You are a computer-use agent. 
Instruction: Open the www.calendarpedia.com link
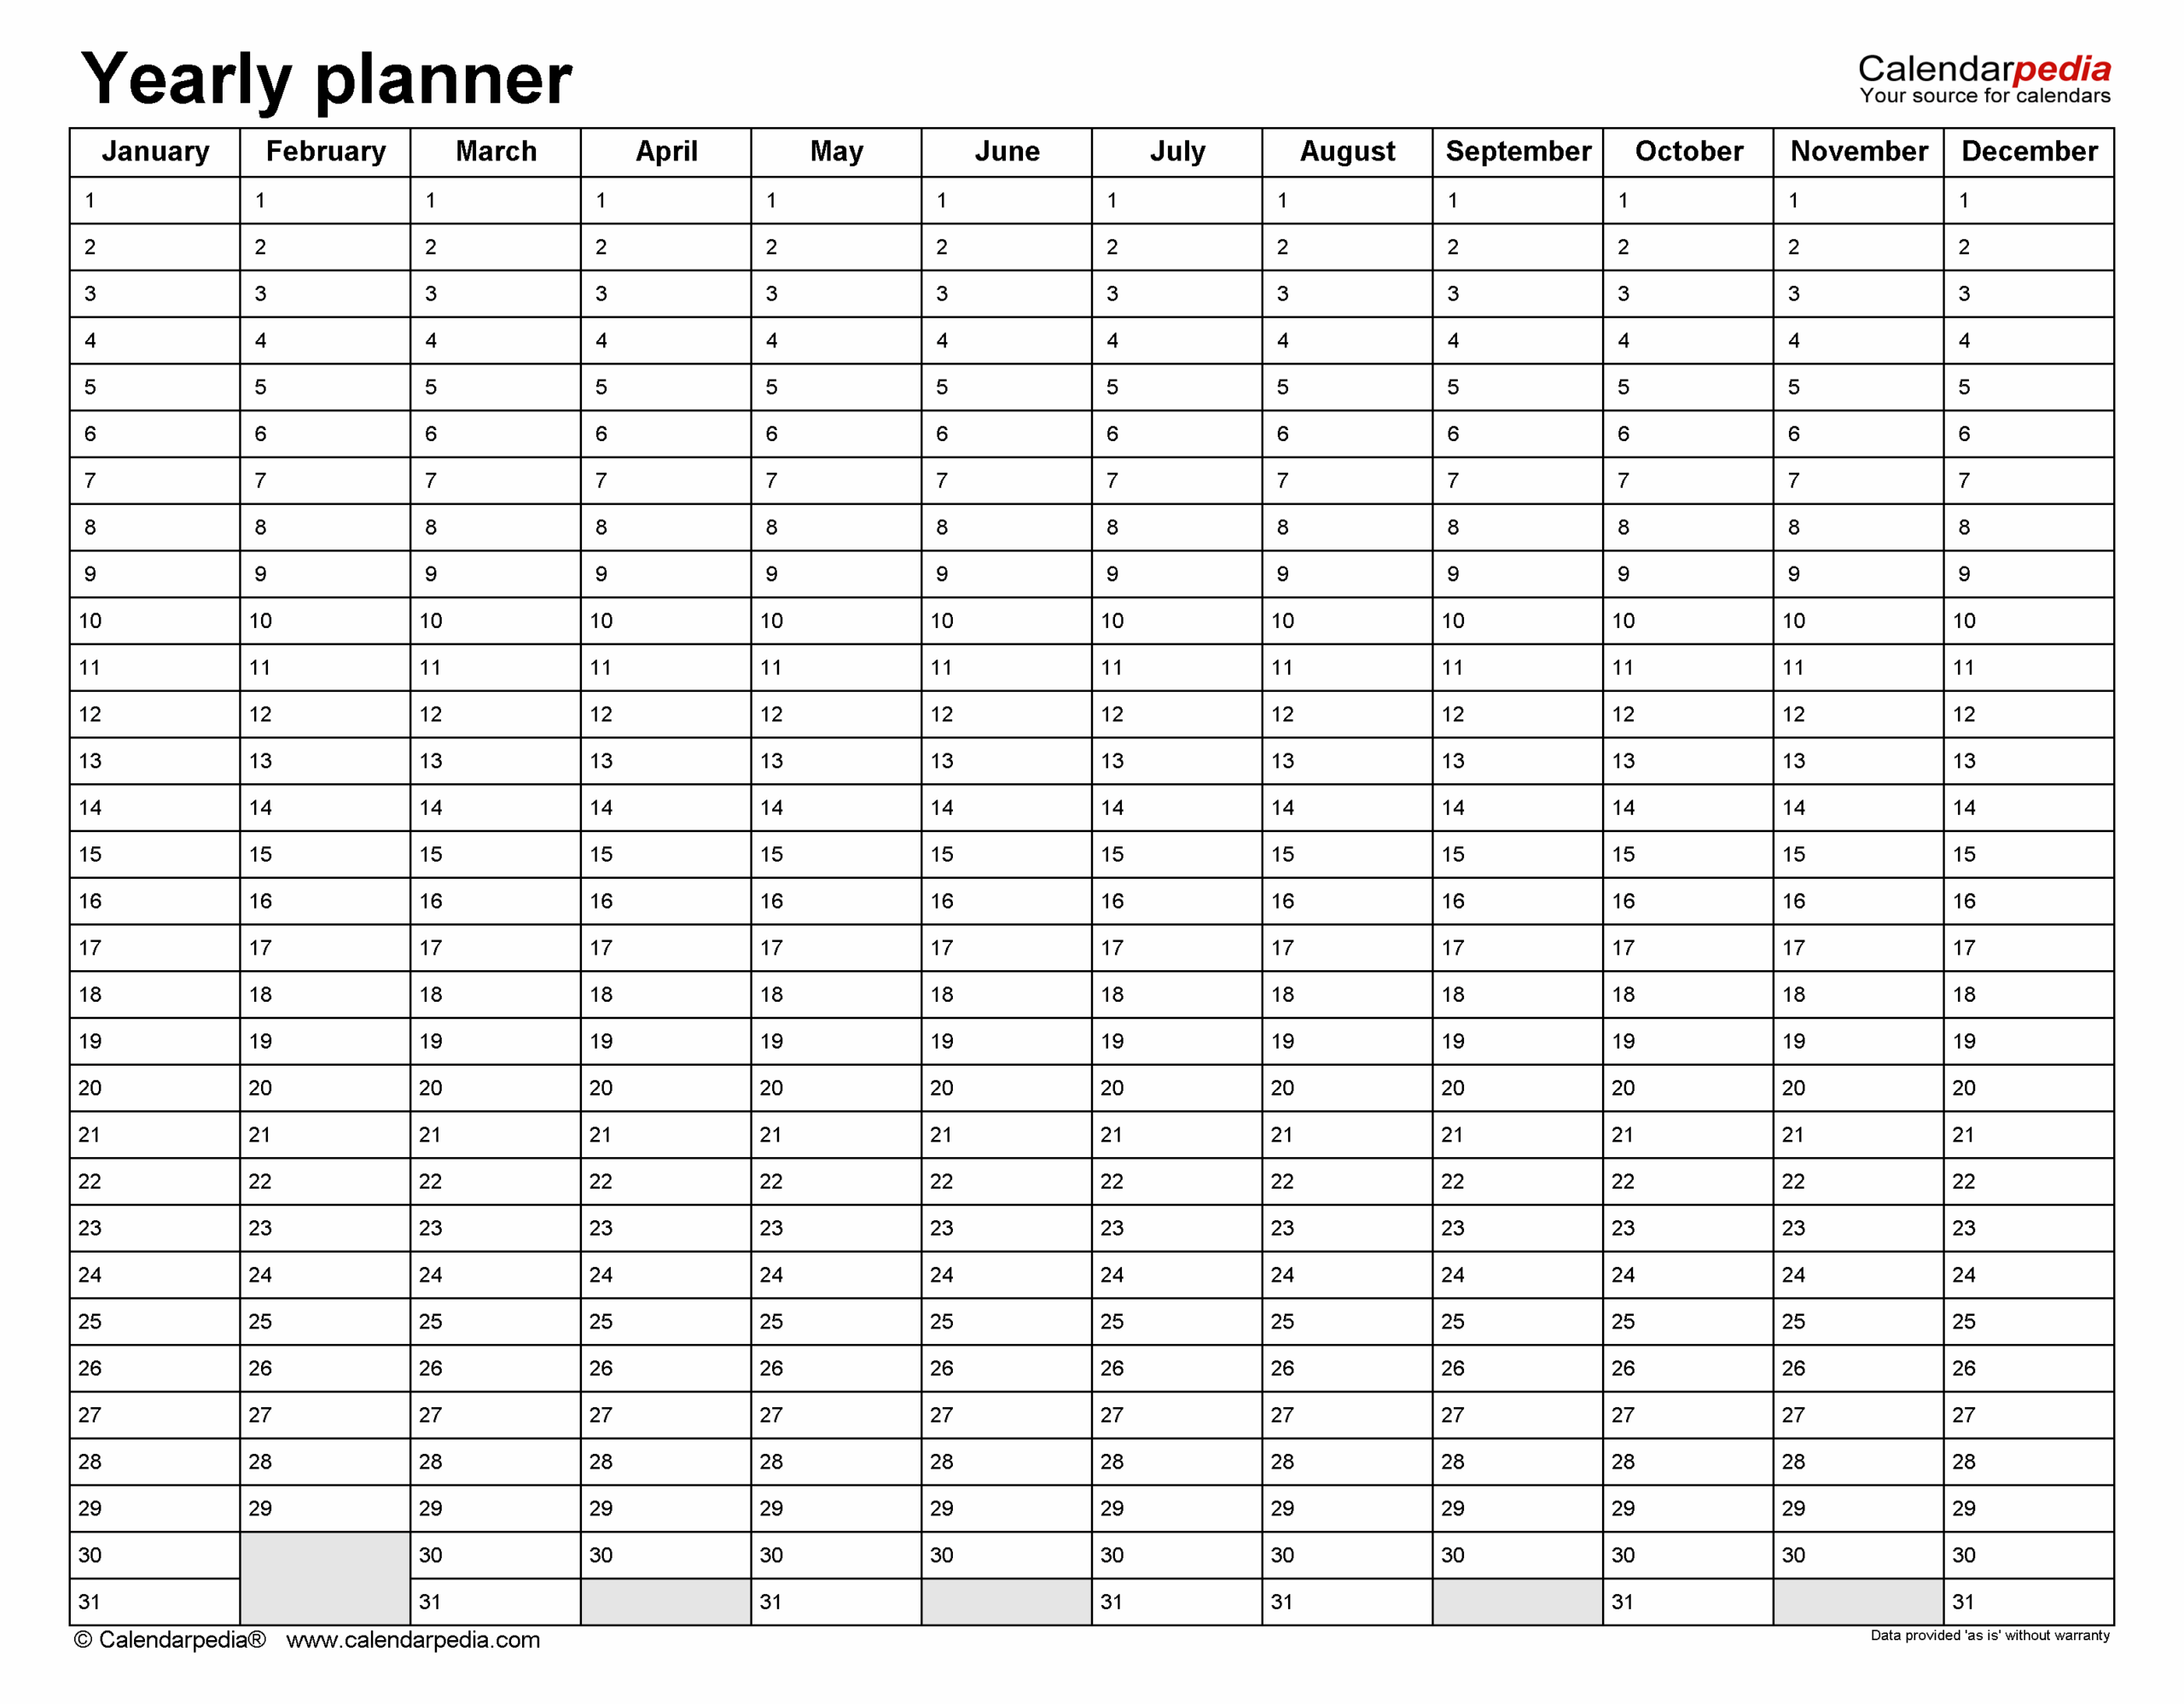tap(412, 1640)
